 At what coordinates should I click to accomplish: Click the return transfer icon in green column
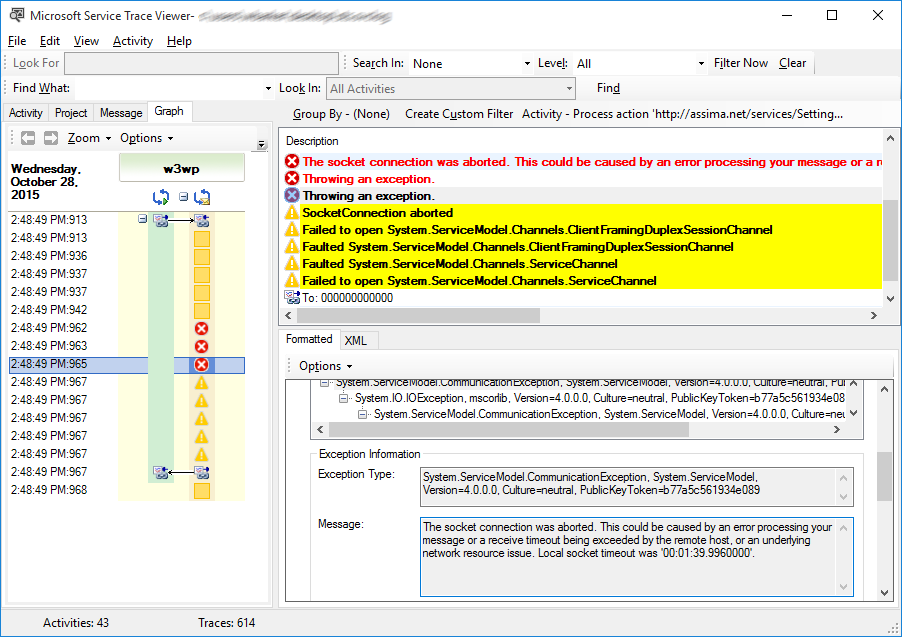click(161, 472)
